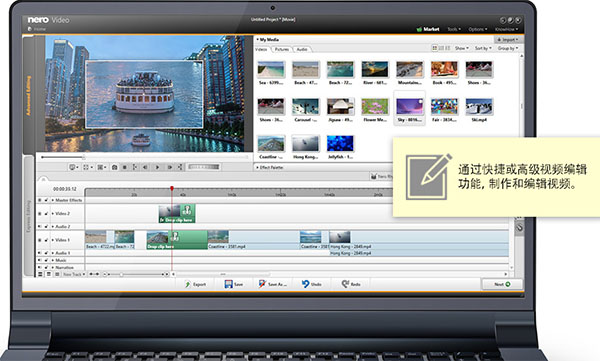Open the Tools menu
The width and height of the screenshot is (600, 361).
coord(454,29)
